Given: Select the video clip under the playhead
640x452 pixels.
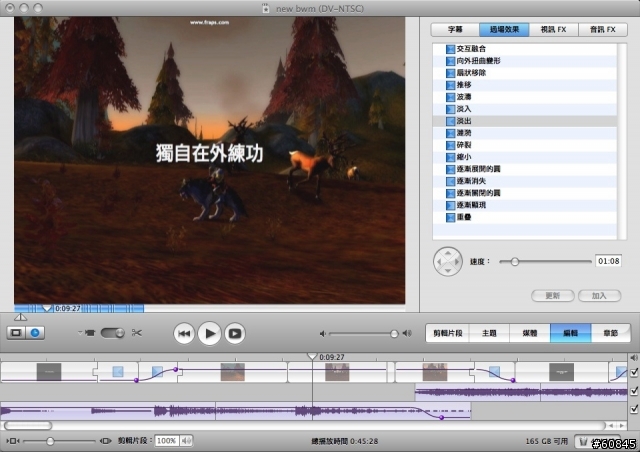Looking at the screenshot, I should pyautogui.click(x=337, y=372).
